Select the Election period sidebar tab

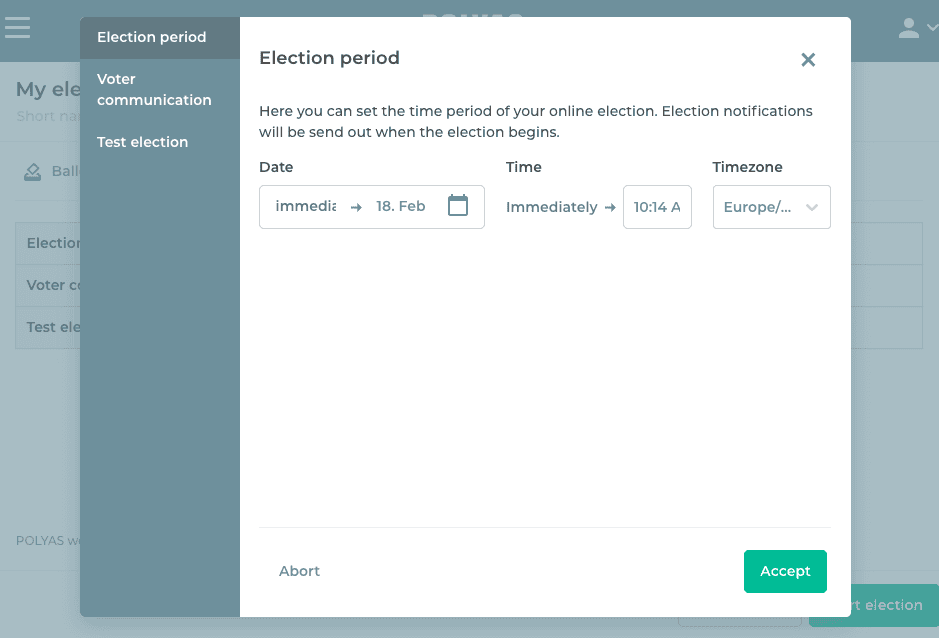152,37
